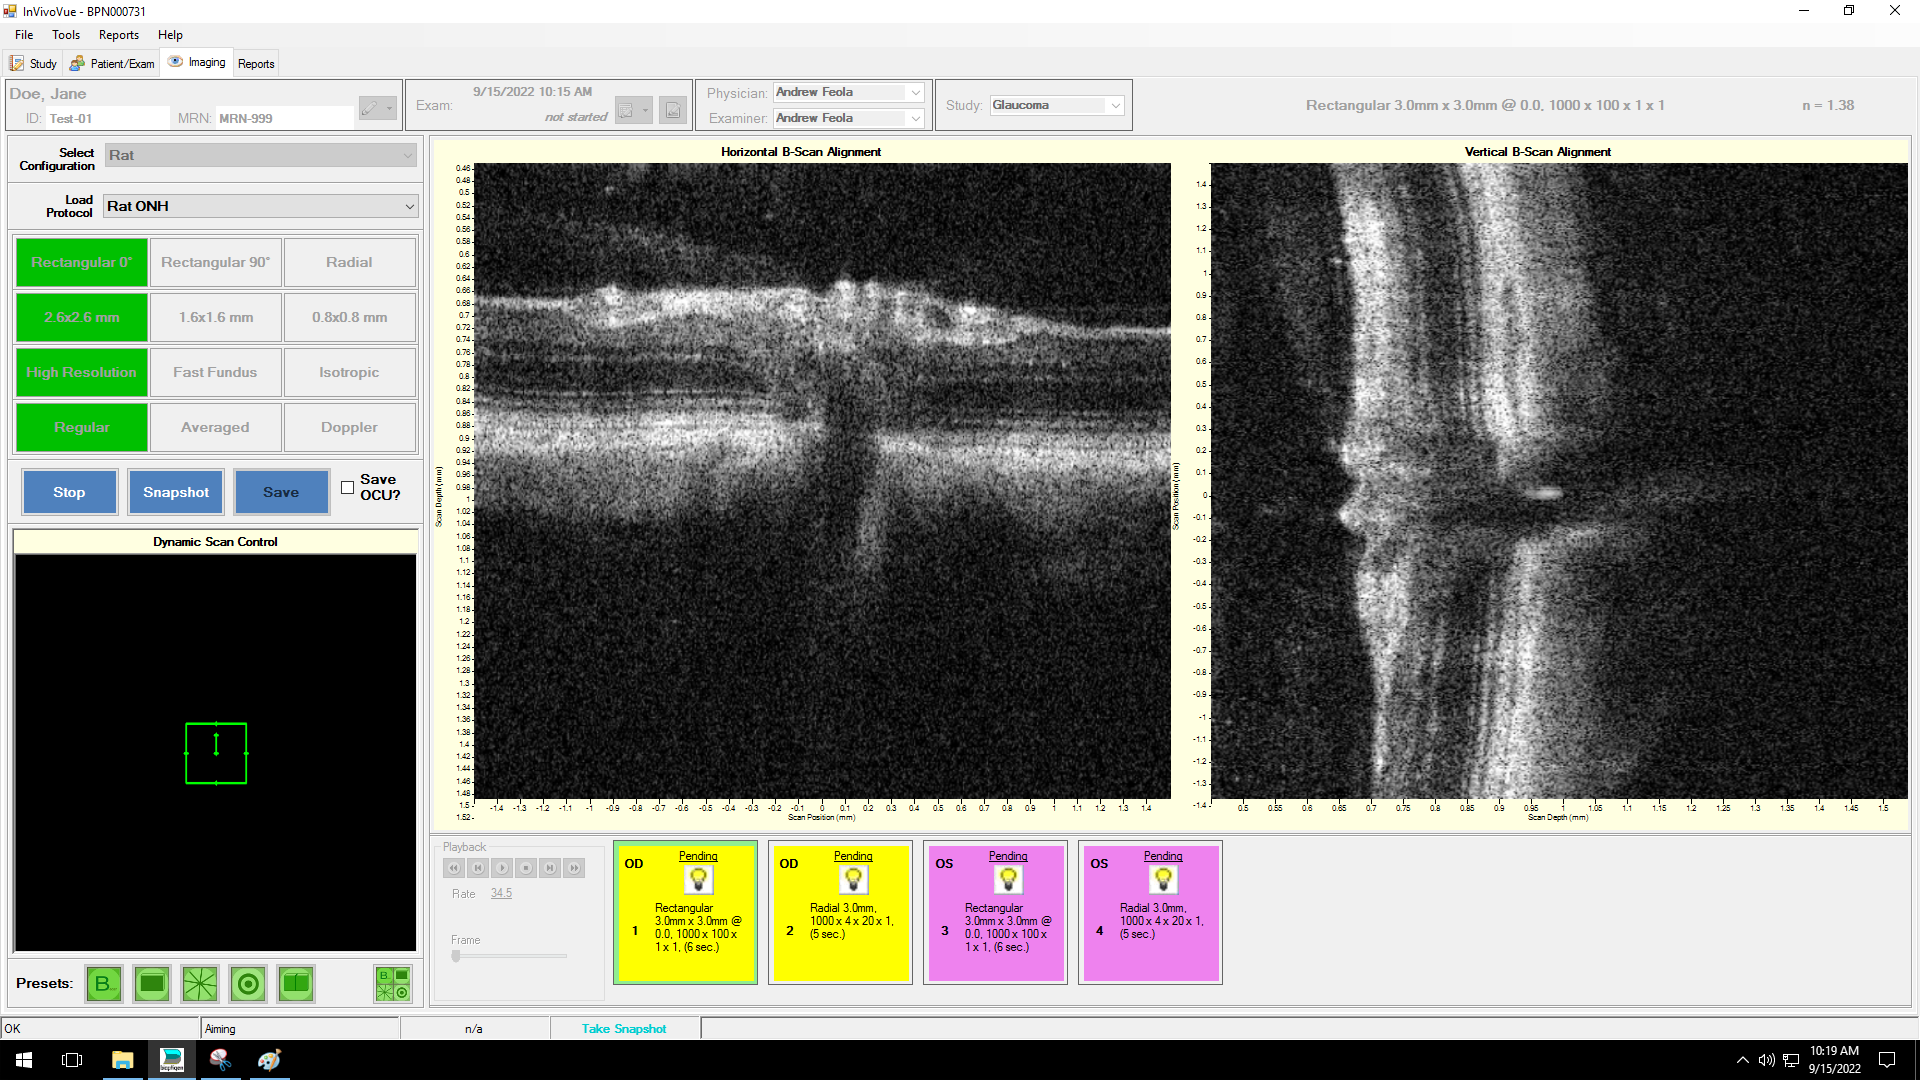Open the multi-preset grid icon
Image resolution: width=1920 pixels, height=1080 pixels.
[392, 984]
